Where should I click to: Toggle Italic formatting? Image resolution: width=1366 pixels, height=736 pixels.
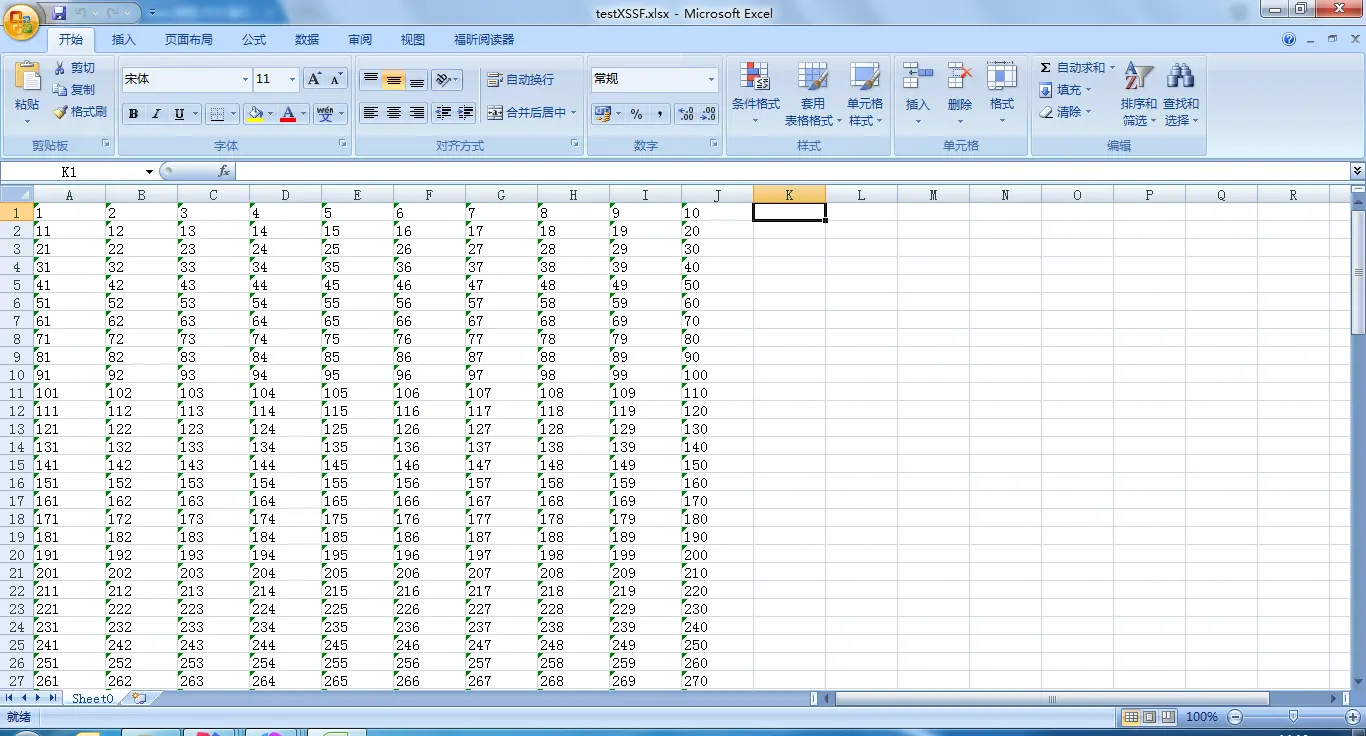click(156, 114)
